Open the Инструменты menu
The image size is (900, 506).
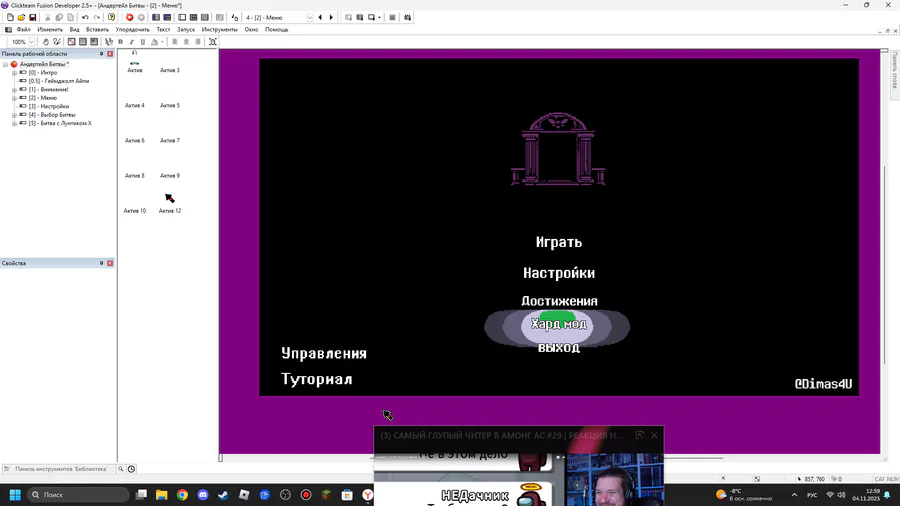(219, 29)
